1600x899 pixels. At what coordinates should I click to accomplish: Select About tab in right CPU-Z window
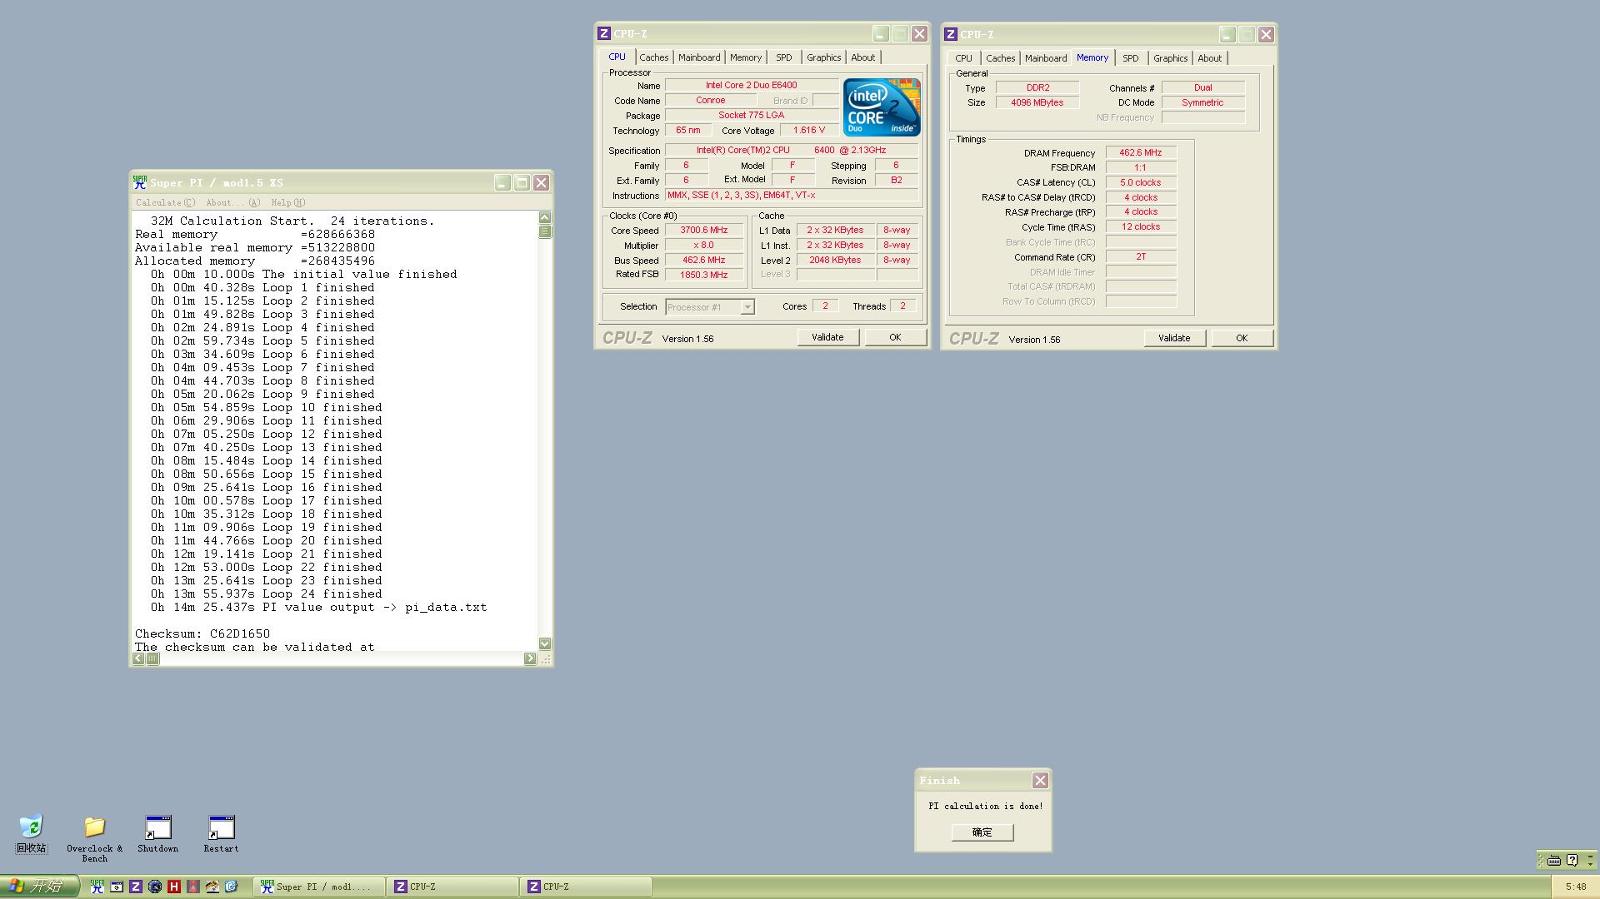[1210, 58]
